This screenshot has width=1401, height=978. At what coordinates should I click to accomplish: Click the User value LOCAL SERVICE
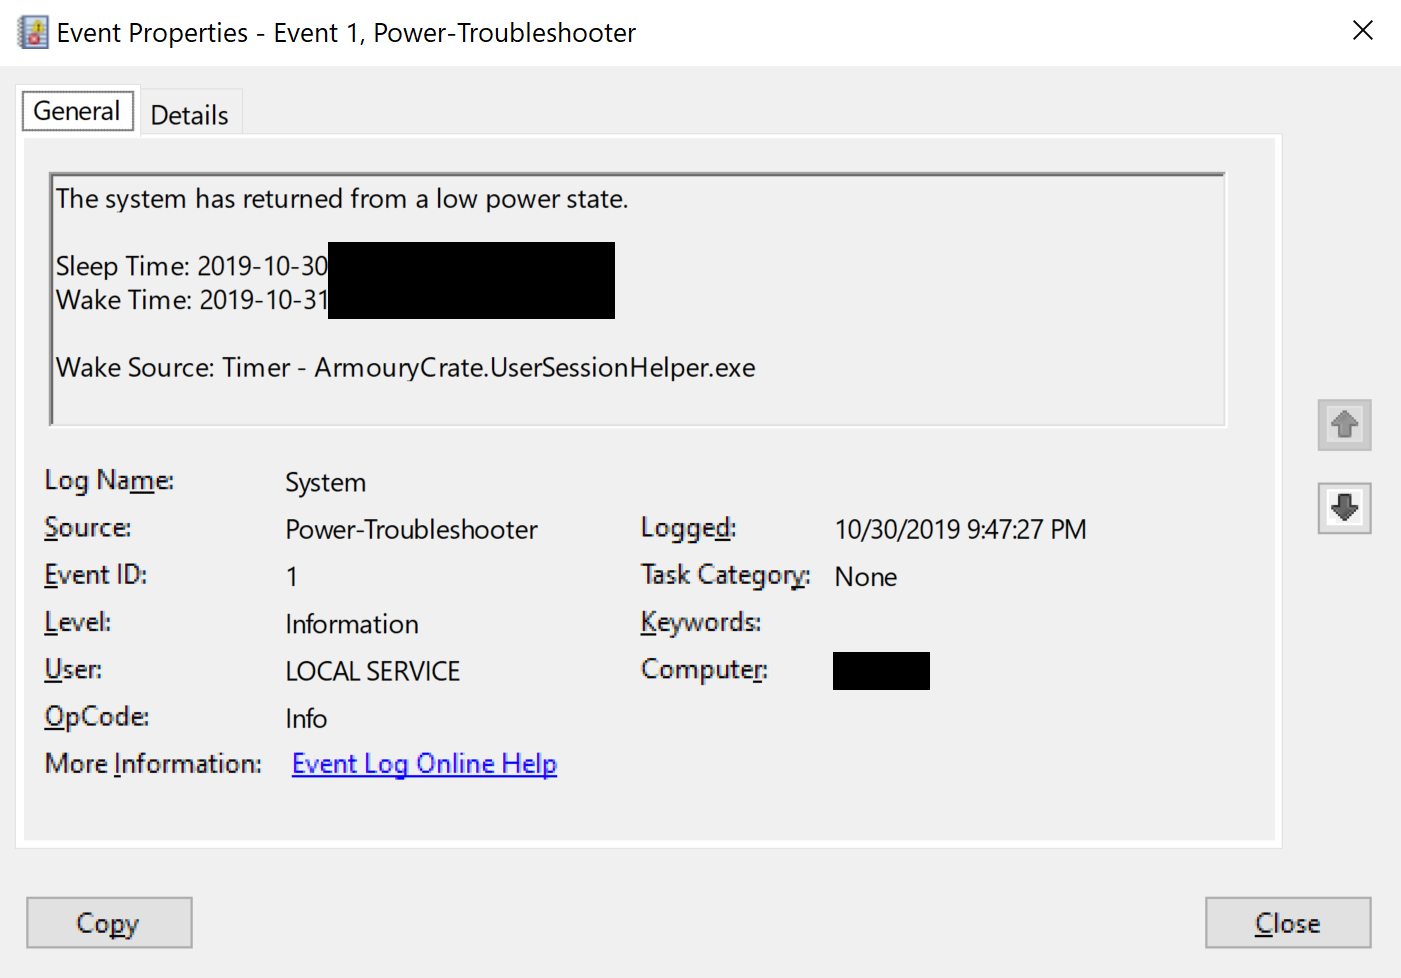[x=372, y=672]
